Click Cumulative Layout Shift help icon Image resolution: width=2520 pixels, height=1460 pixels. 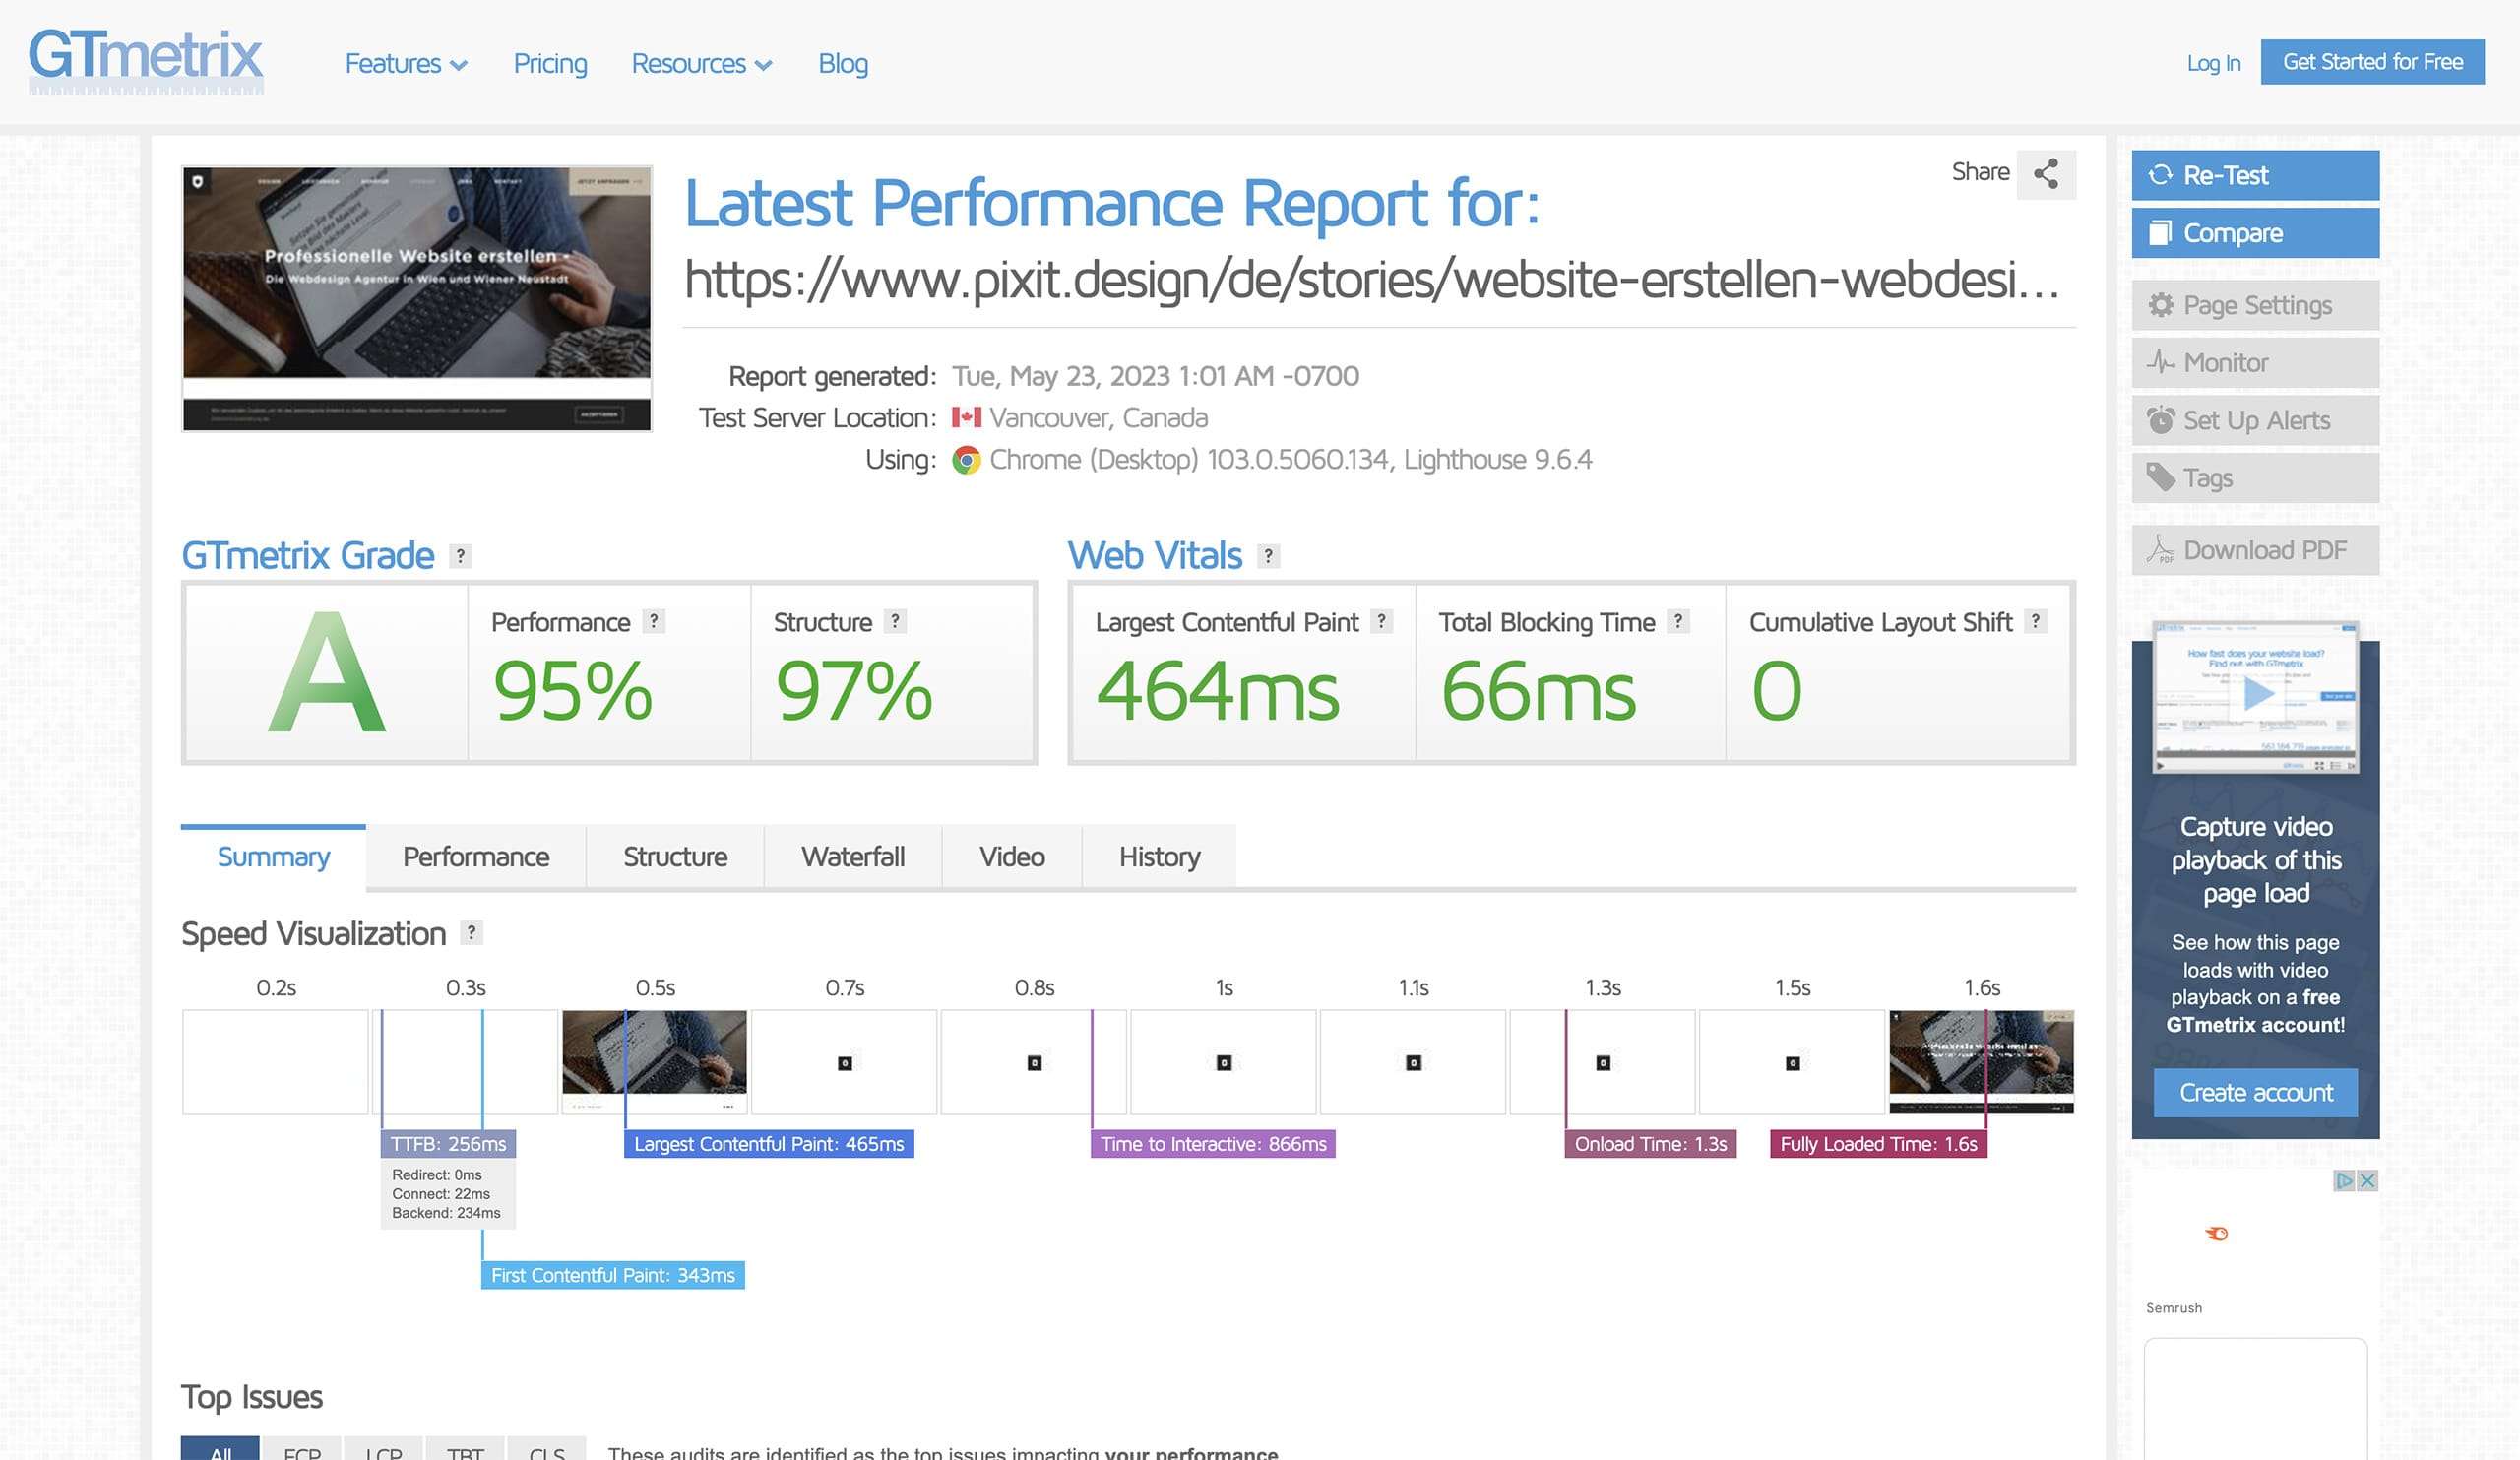2035,621
